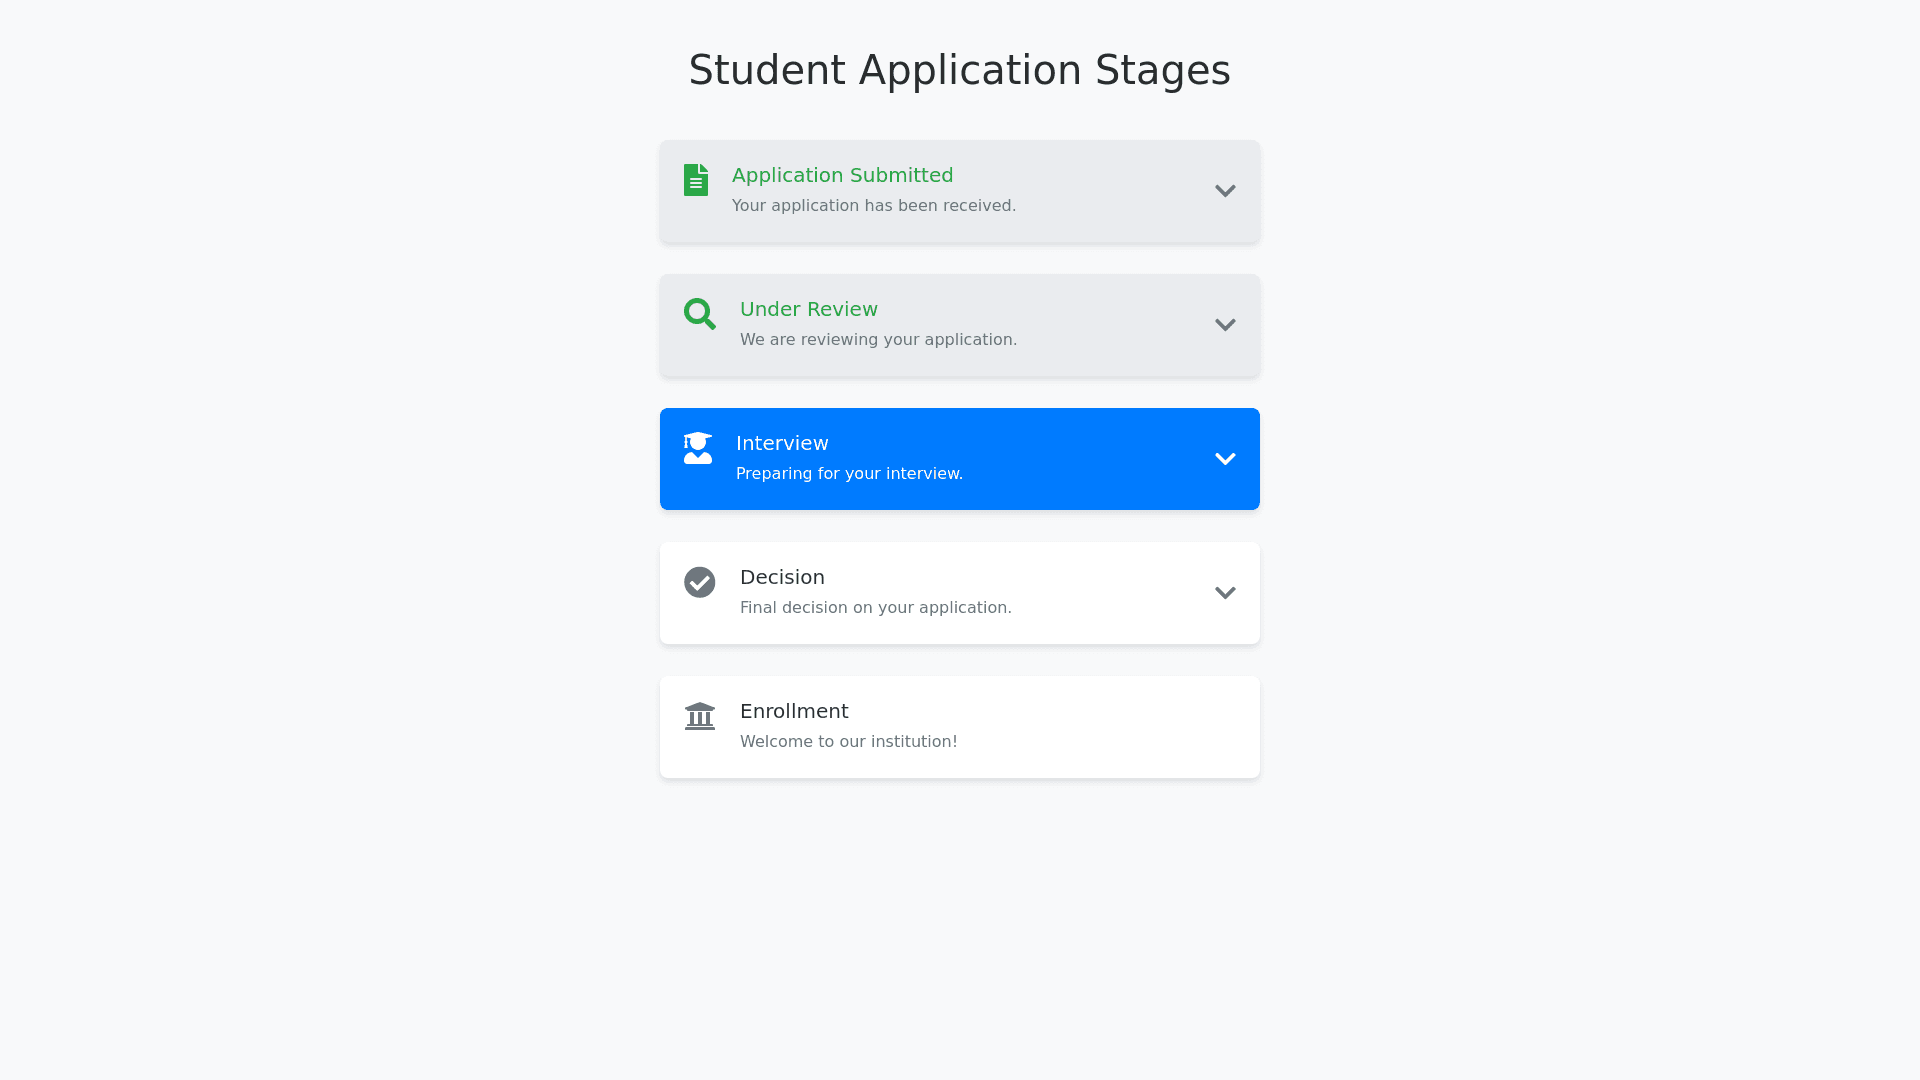The image size is (1920, 1080).
Task: Click "Welcome to our institution!" text
Action: [x=848, y=741]
